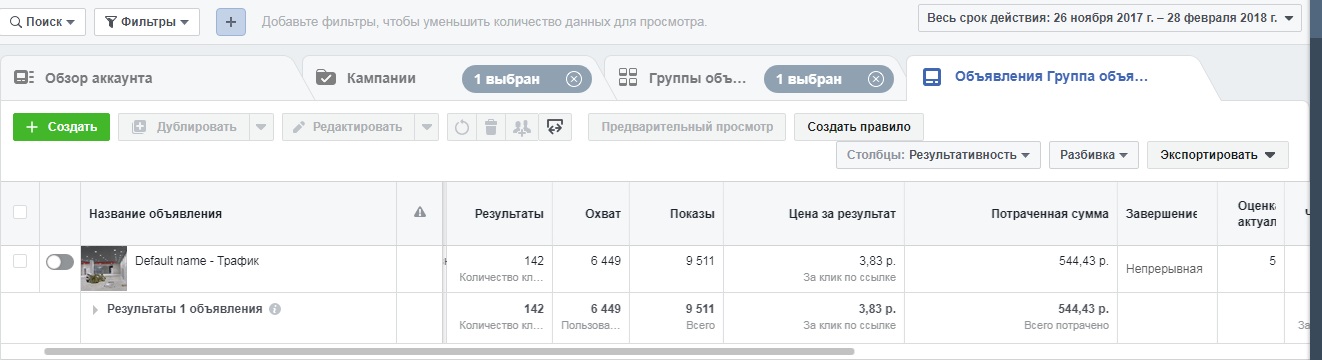
Task: Click the trash delete icon
Action: (491, 127)
